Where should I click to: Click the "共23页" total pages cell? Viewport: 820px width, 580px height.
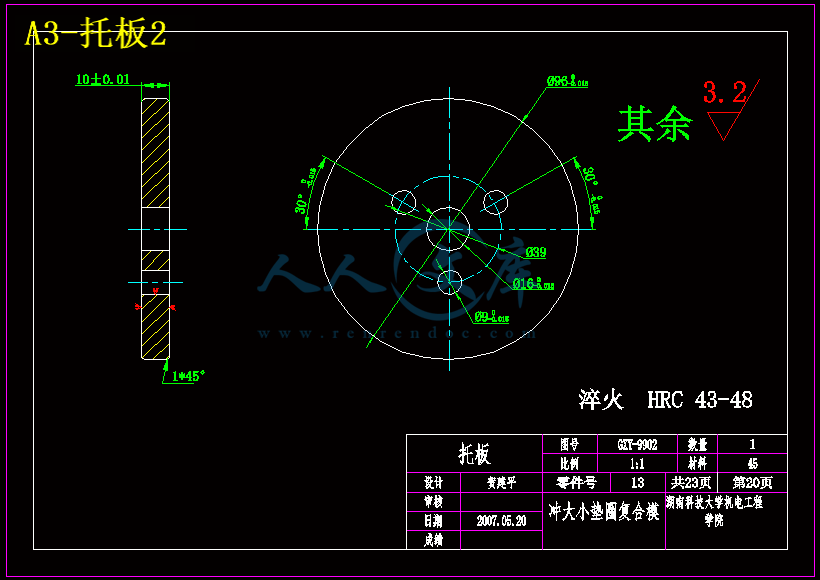[691, 483]
